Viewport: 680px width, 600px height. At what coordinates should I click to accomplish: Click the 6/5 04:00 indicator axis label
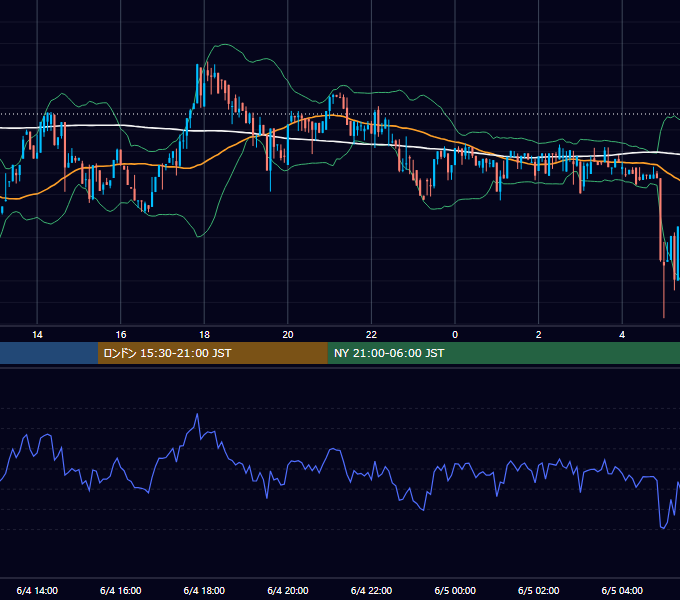tap(622, 590)
